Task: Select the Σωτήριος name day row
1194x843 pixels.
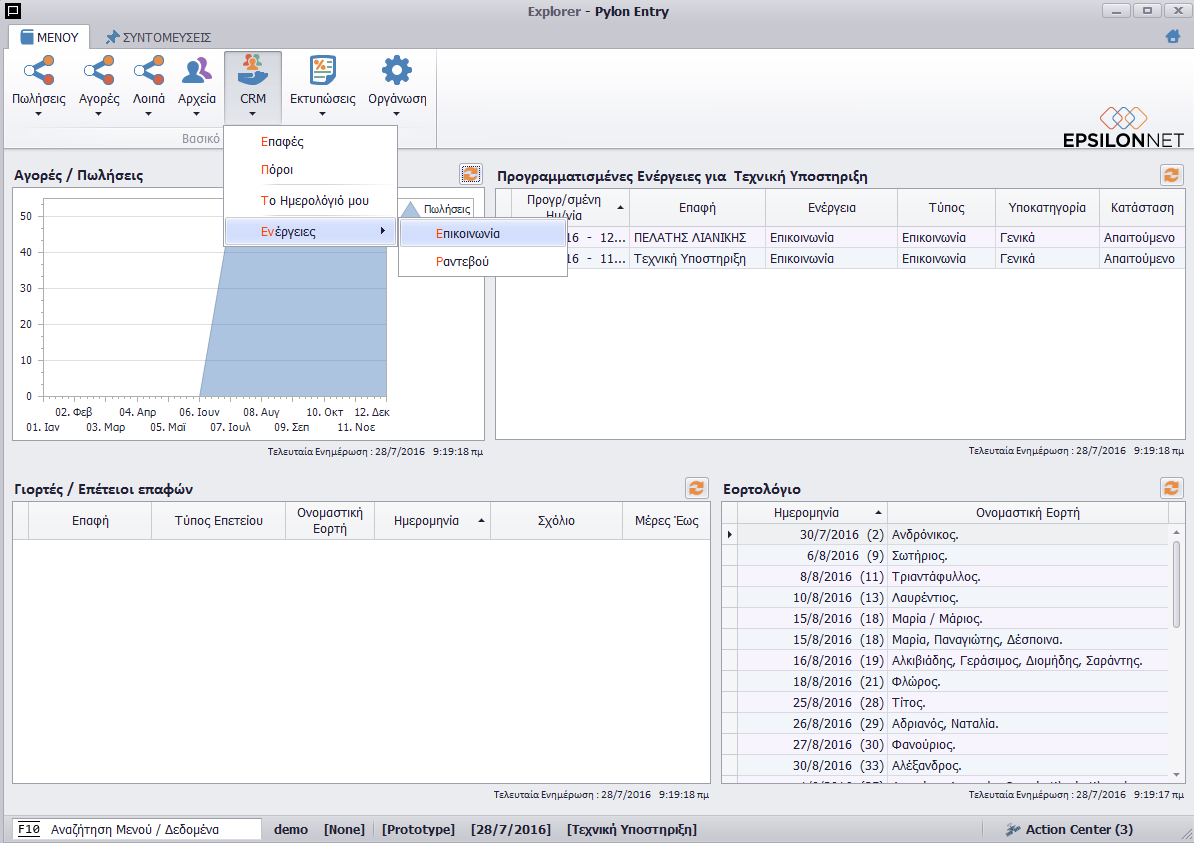Action: point(945,556)
